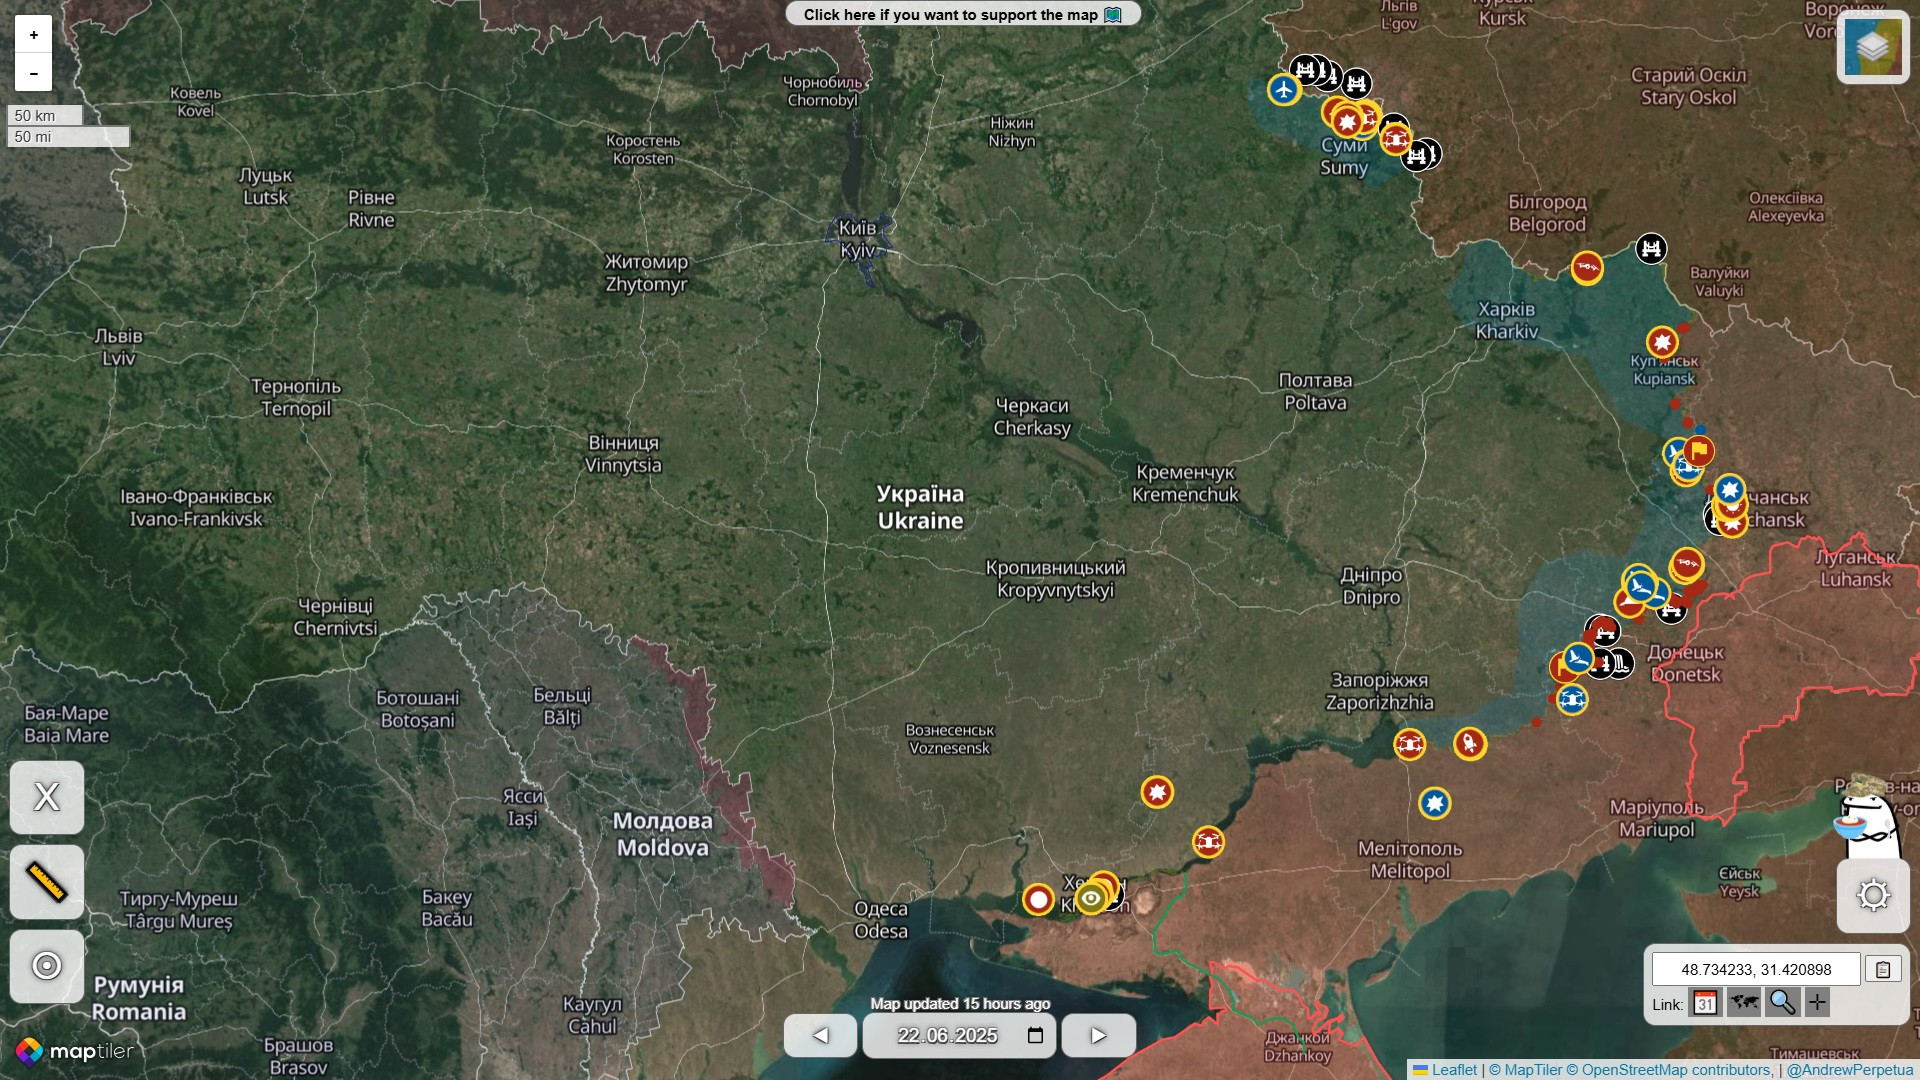Copy coordinates with the clipboard icon
The width and height of the screenshot is (1920, 1080).
(1883, 969)
